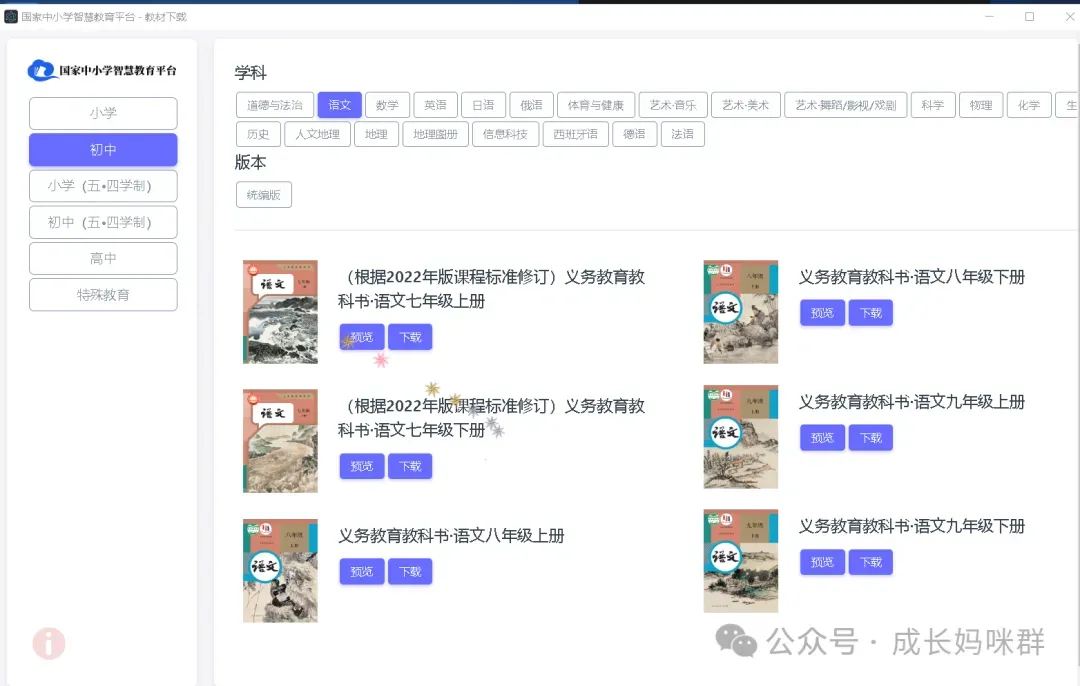Maximize the application window
The height and width of the screenshot is (686, 1080).
click(1030, 17)
